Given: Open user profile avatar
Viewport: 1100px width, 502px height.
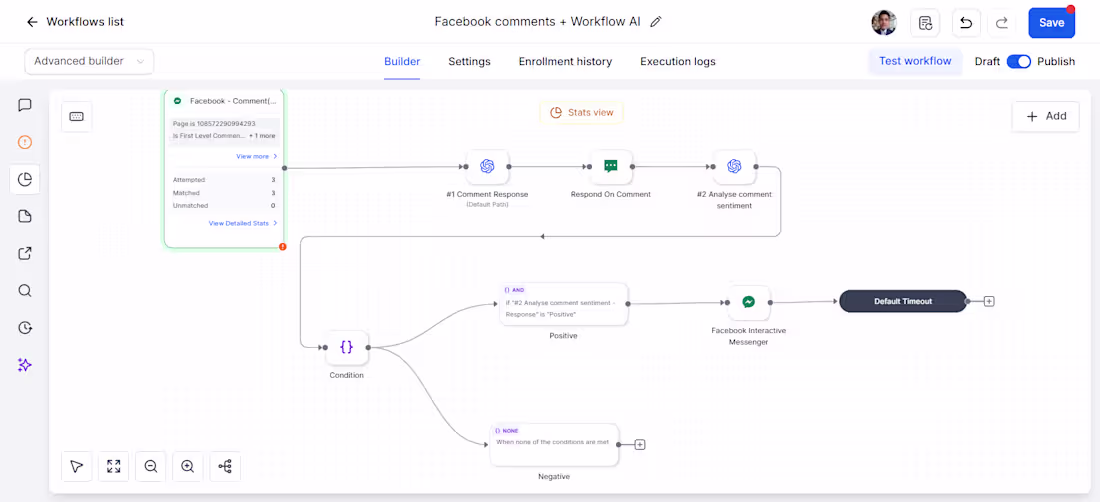Looking at the screenshot, I should click(x=884, y=22).
